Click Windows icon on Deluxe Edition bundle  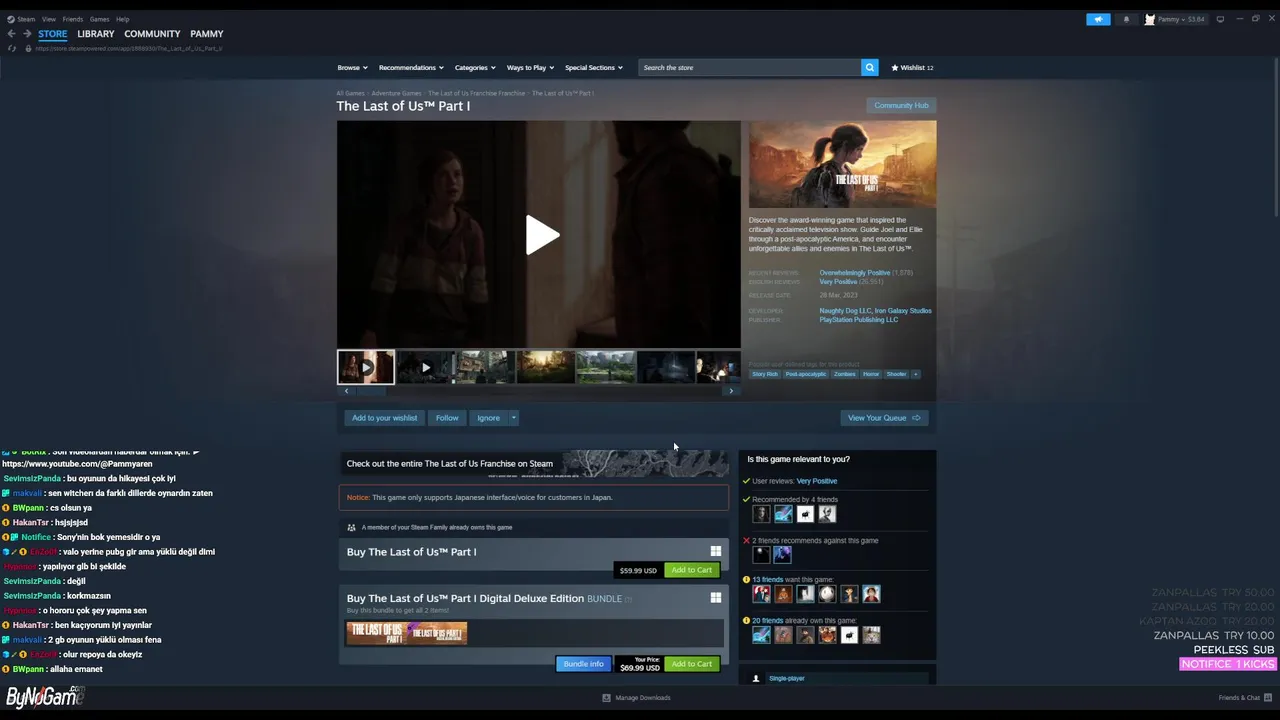(x=716, y=598)
